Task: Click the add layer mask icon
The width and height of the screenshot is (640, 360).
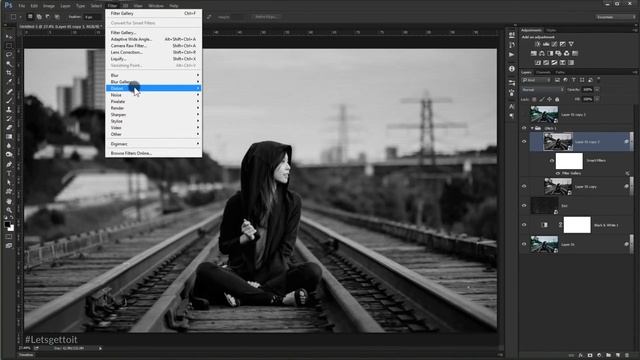Action: click(590, 356)
